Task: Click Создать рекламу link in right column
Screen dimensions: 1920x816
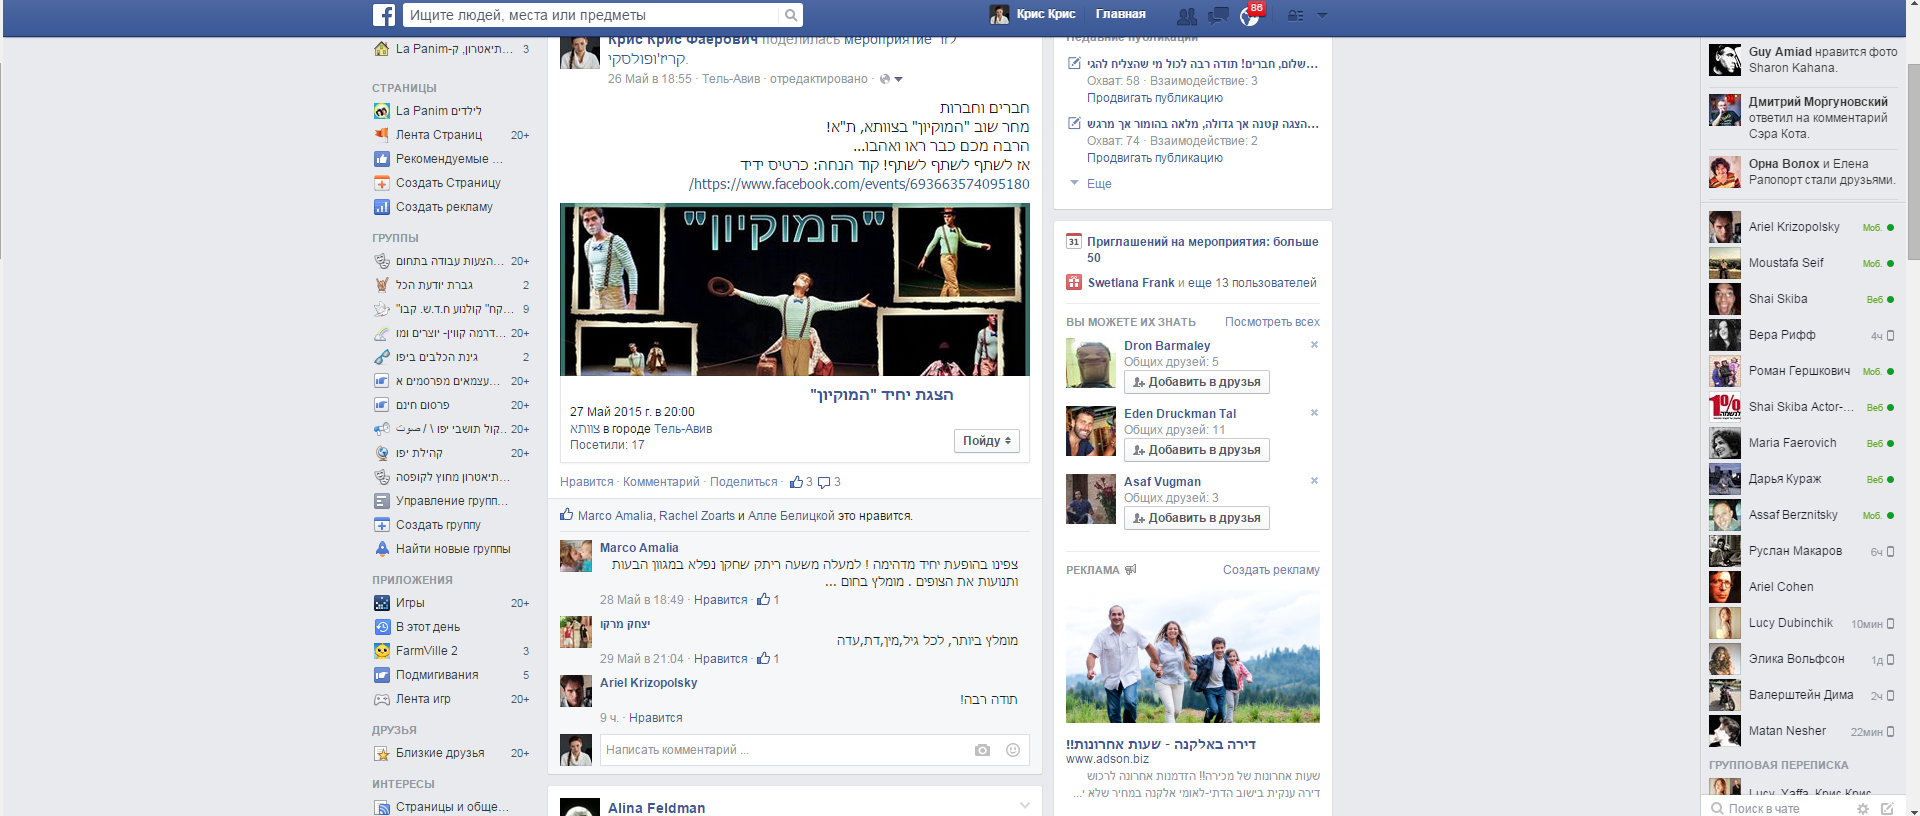Action: (x=1271, y=570)
